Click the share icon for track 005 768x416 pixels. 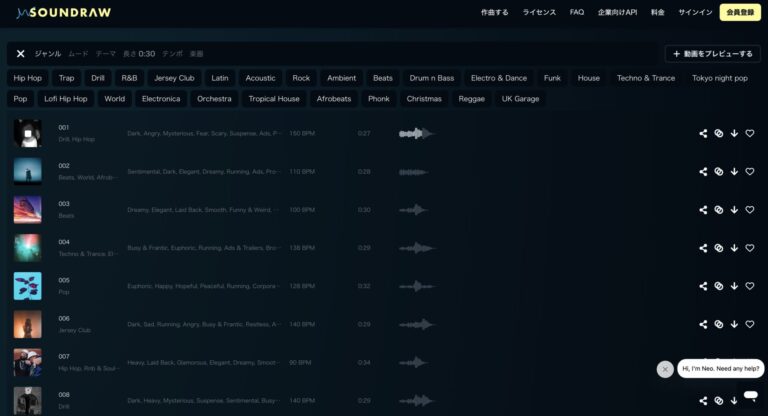[x=703, y=286]
